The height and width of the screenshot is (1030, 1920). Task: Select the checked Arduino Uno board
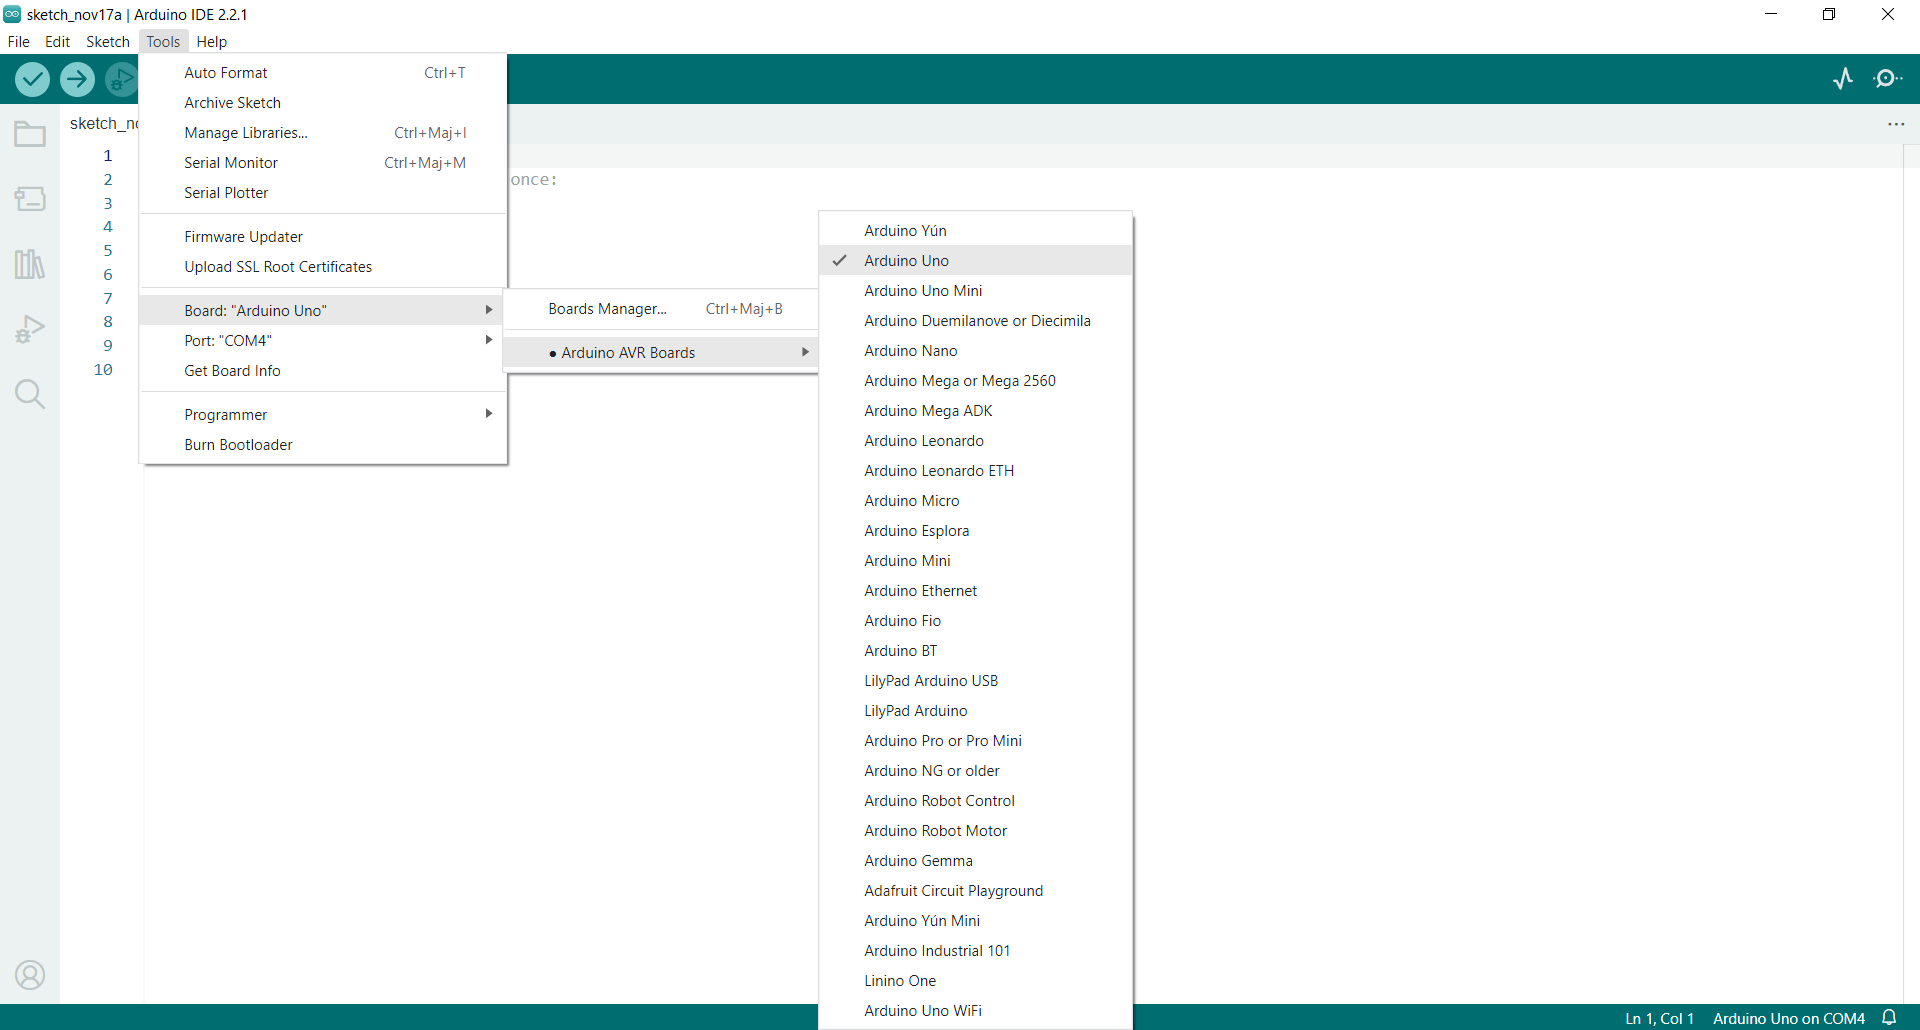(x=975, y=261)
